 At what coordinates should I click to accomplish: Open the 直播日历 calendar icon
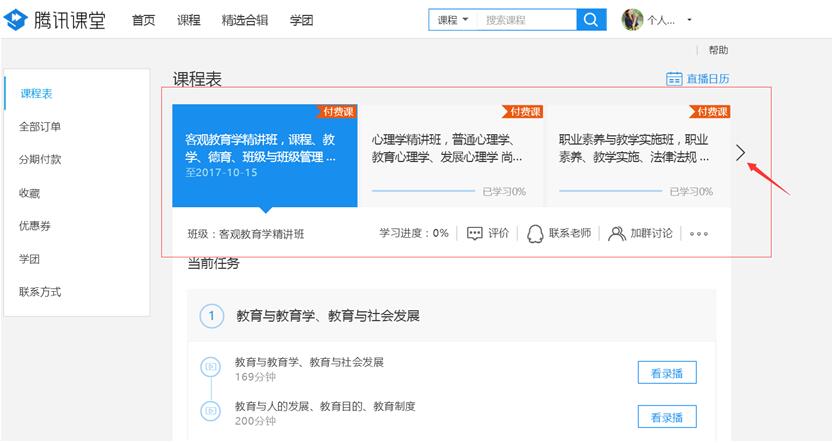(x=674, y=79)
